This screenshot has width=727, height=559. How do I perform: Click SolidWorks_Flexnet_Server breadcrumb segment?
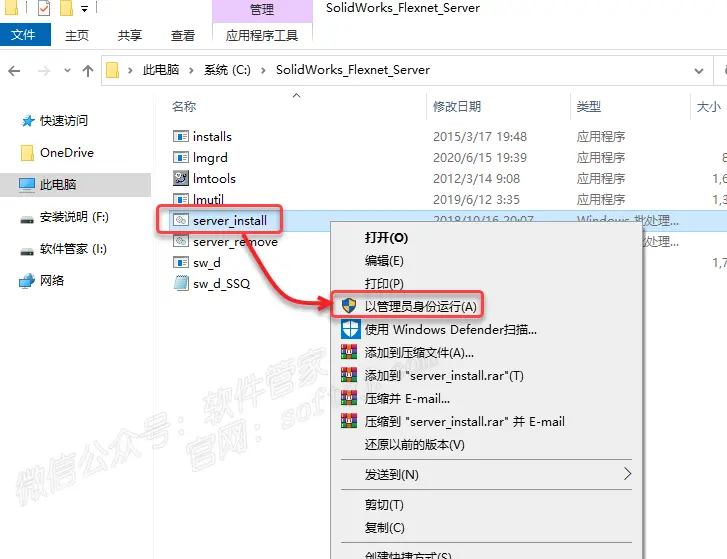pyautogui.click(x=353, y=70)
